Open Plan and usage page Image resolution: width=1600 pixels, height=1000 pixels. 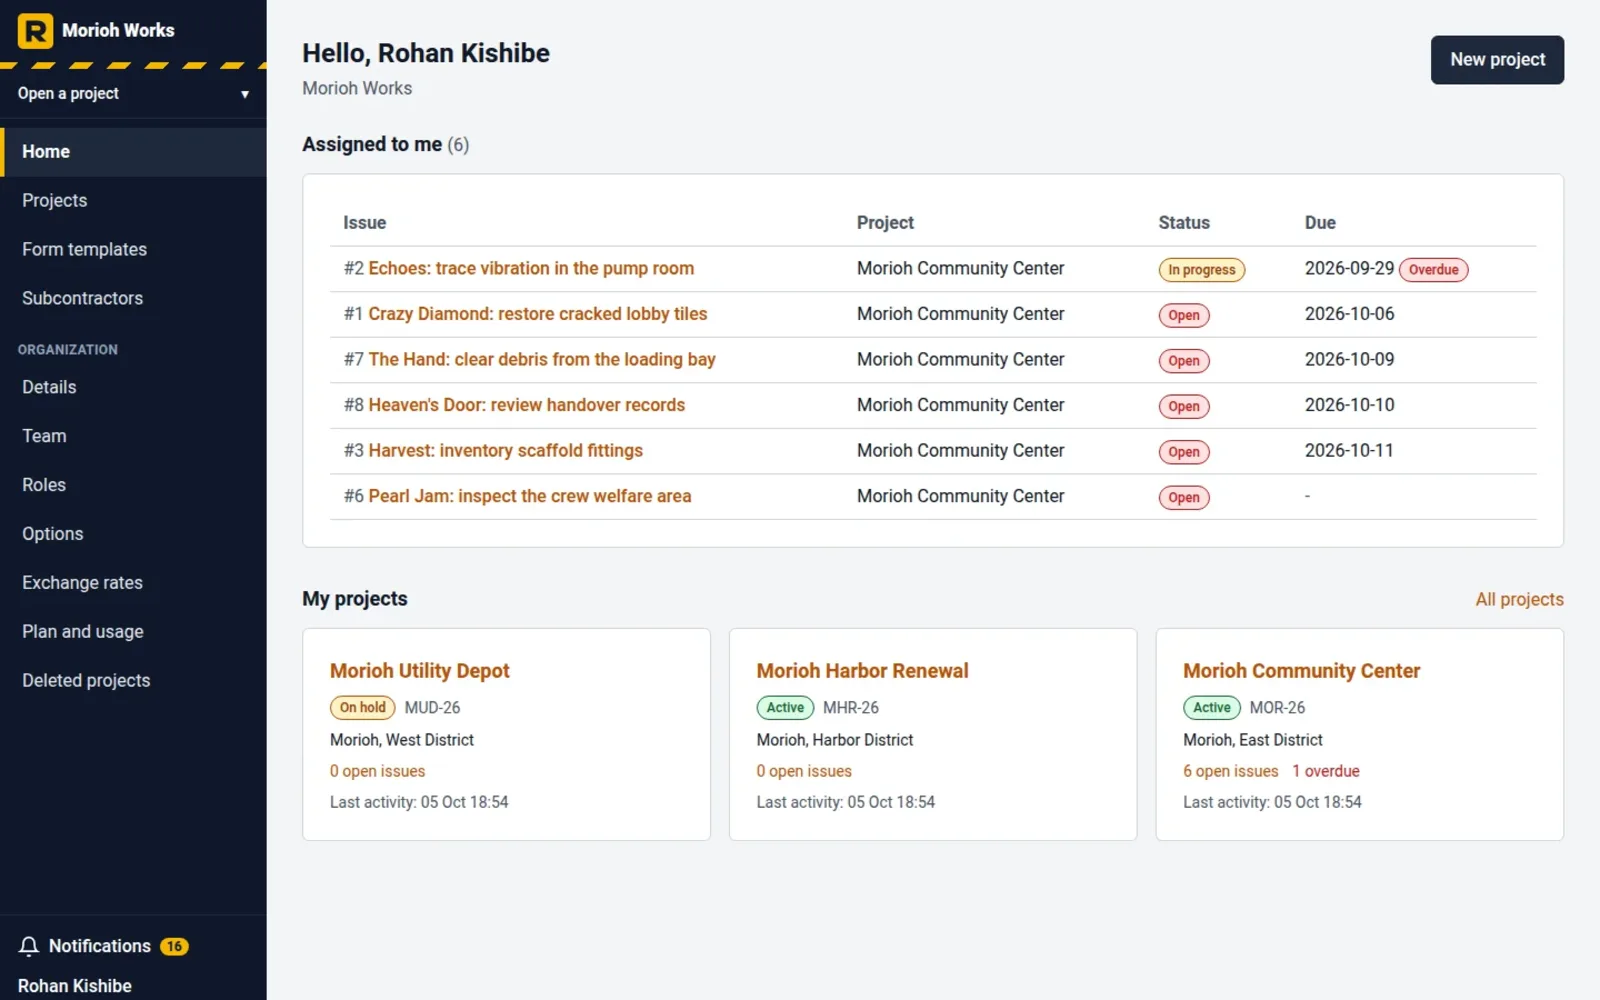133,632
